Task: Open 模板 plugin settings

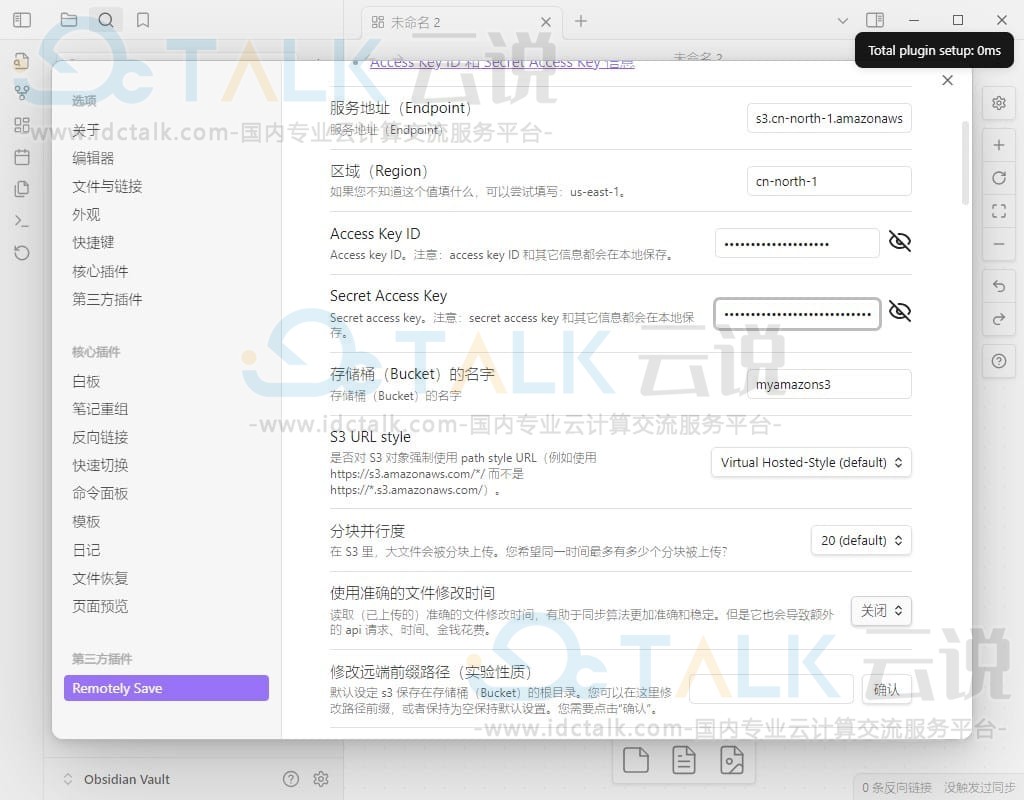Action: pos(86,521)
